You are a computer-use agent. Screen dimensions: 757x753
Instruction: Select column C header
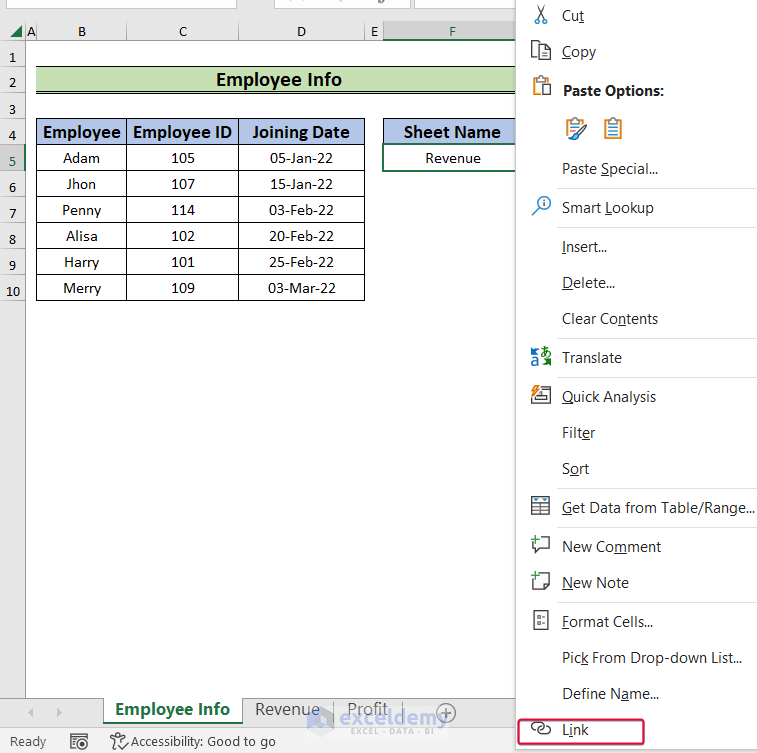pos(182,32)
